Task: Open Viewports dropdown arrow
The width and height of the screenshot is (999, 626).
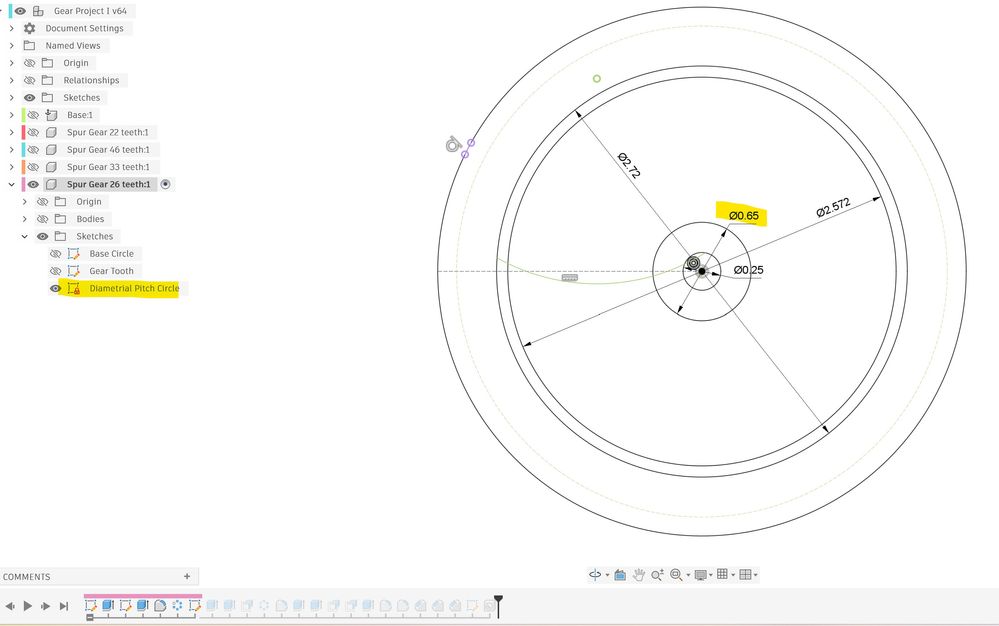Action: [x=756, y=575]
